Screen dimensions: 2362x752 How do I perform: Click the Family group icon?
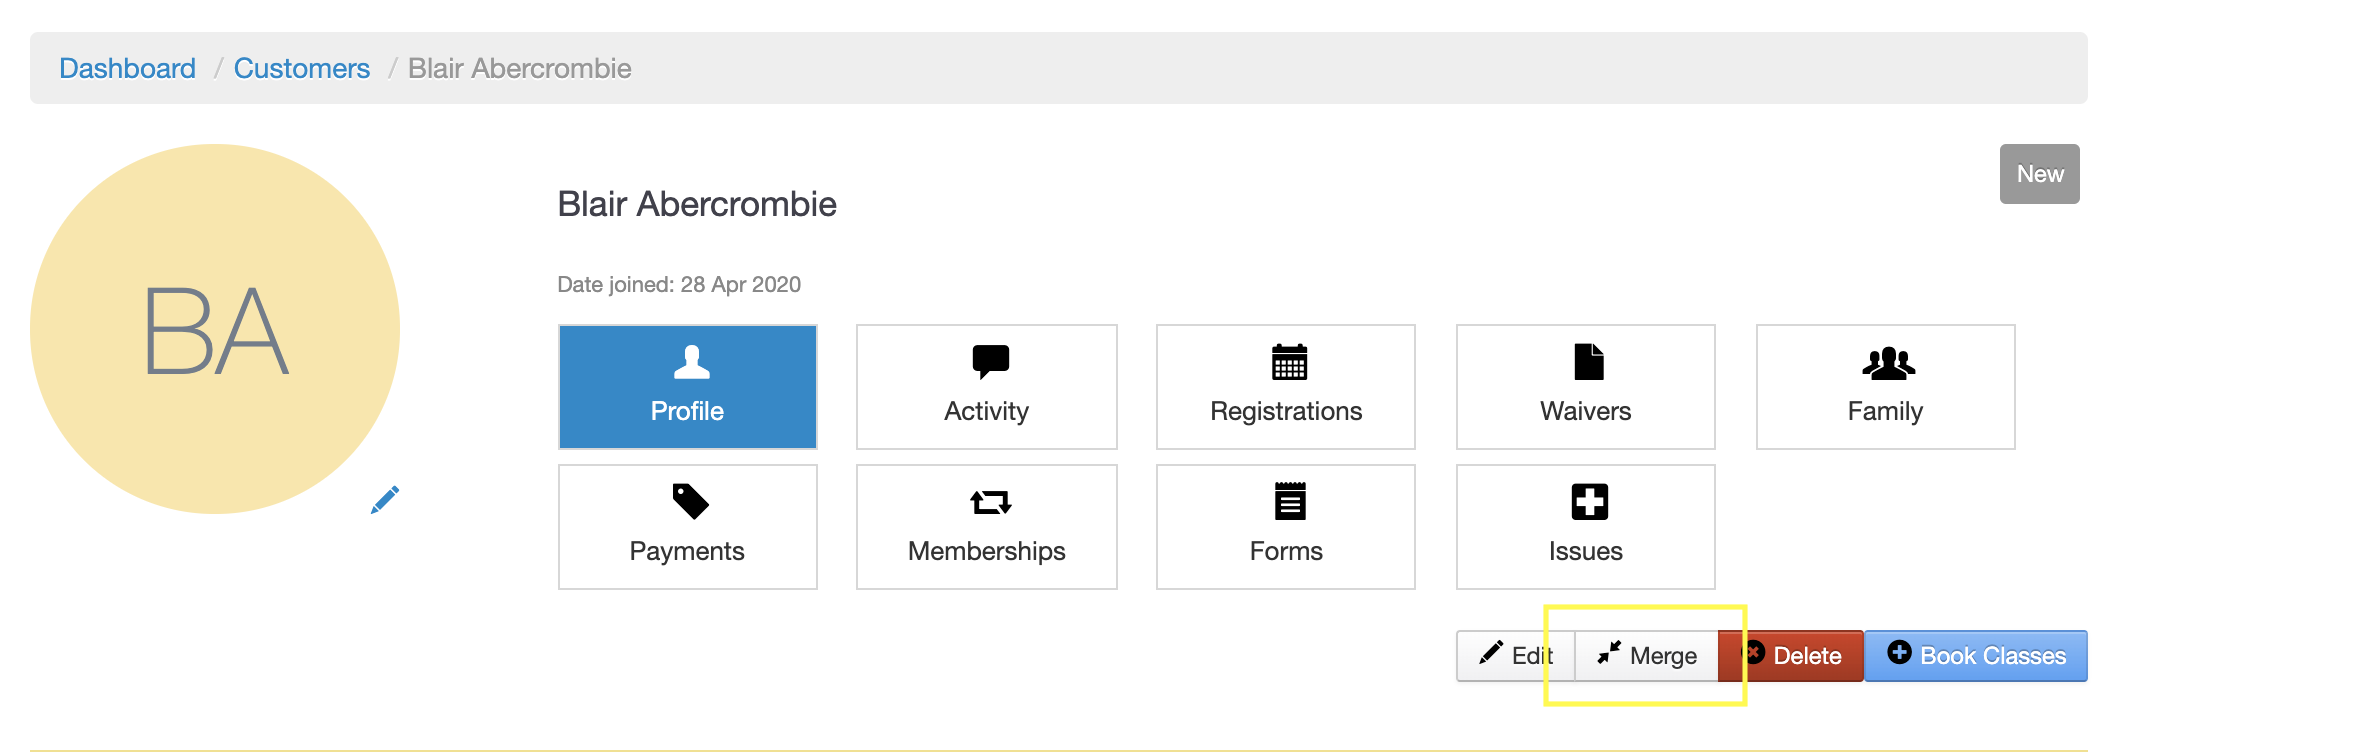tap(1888, 363)
